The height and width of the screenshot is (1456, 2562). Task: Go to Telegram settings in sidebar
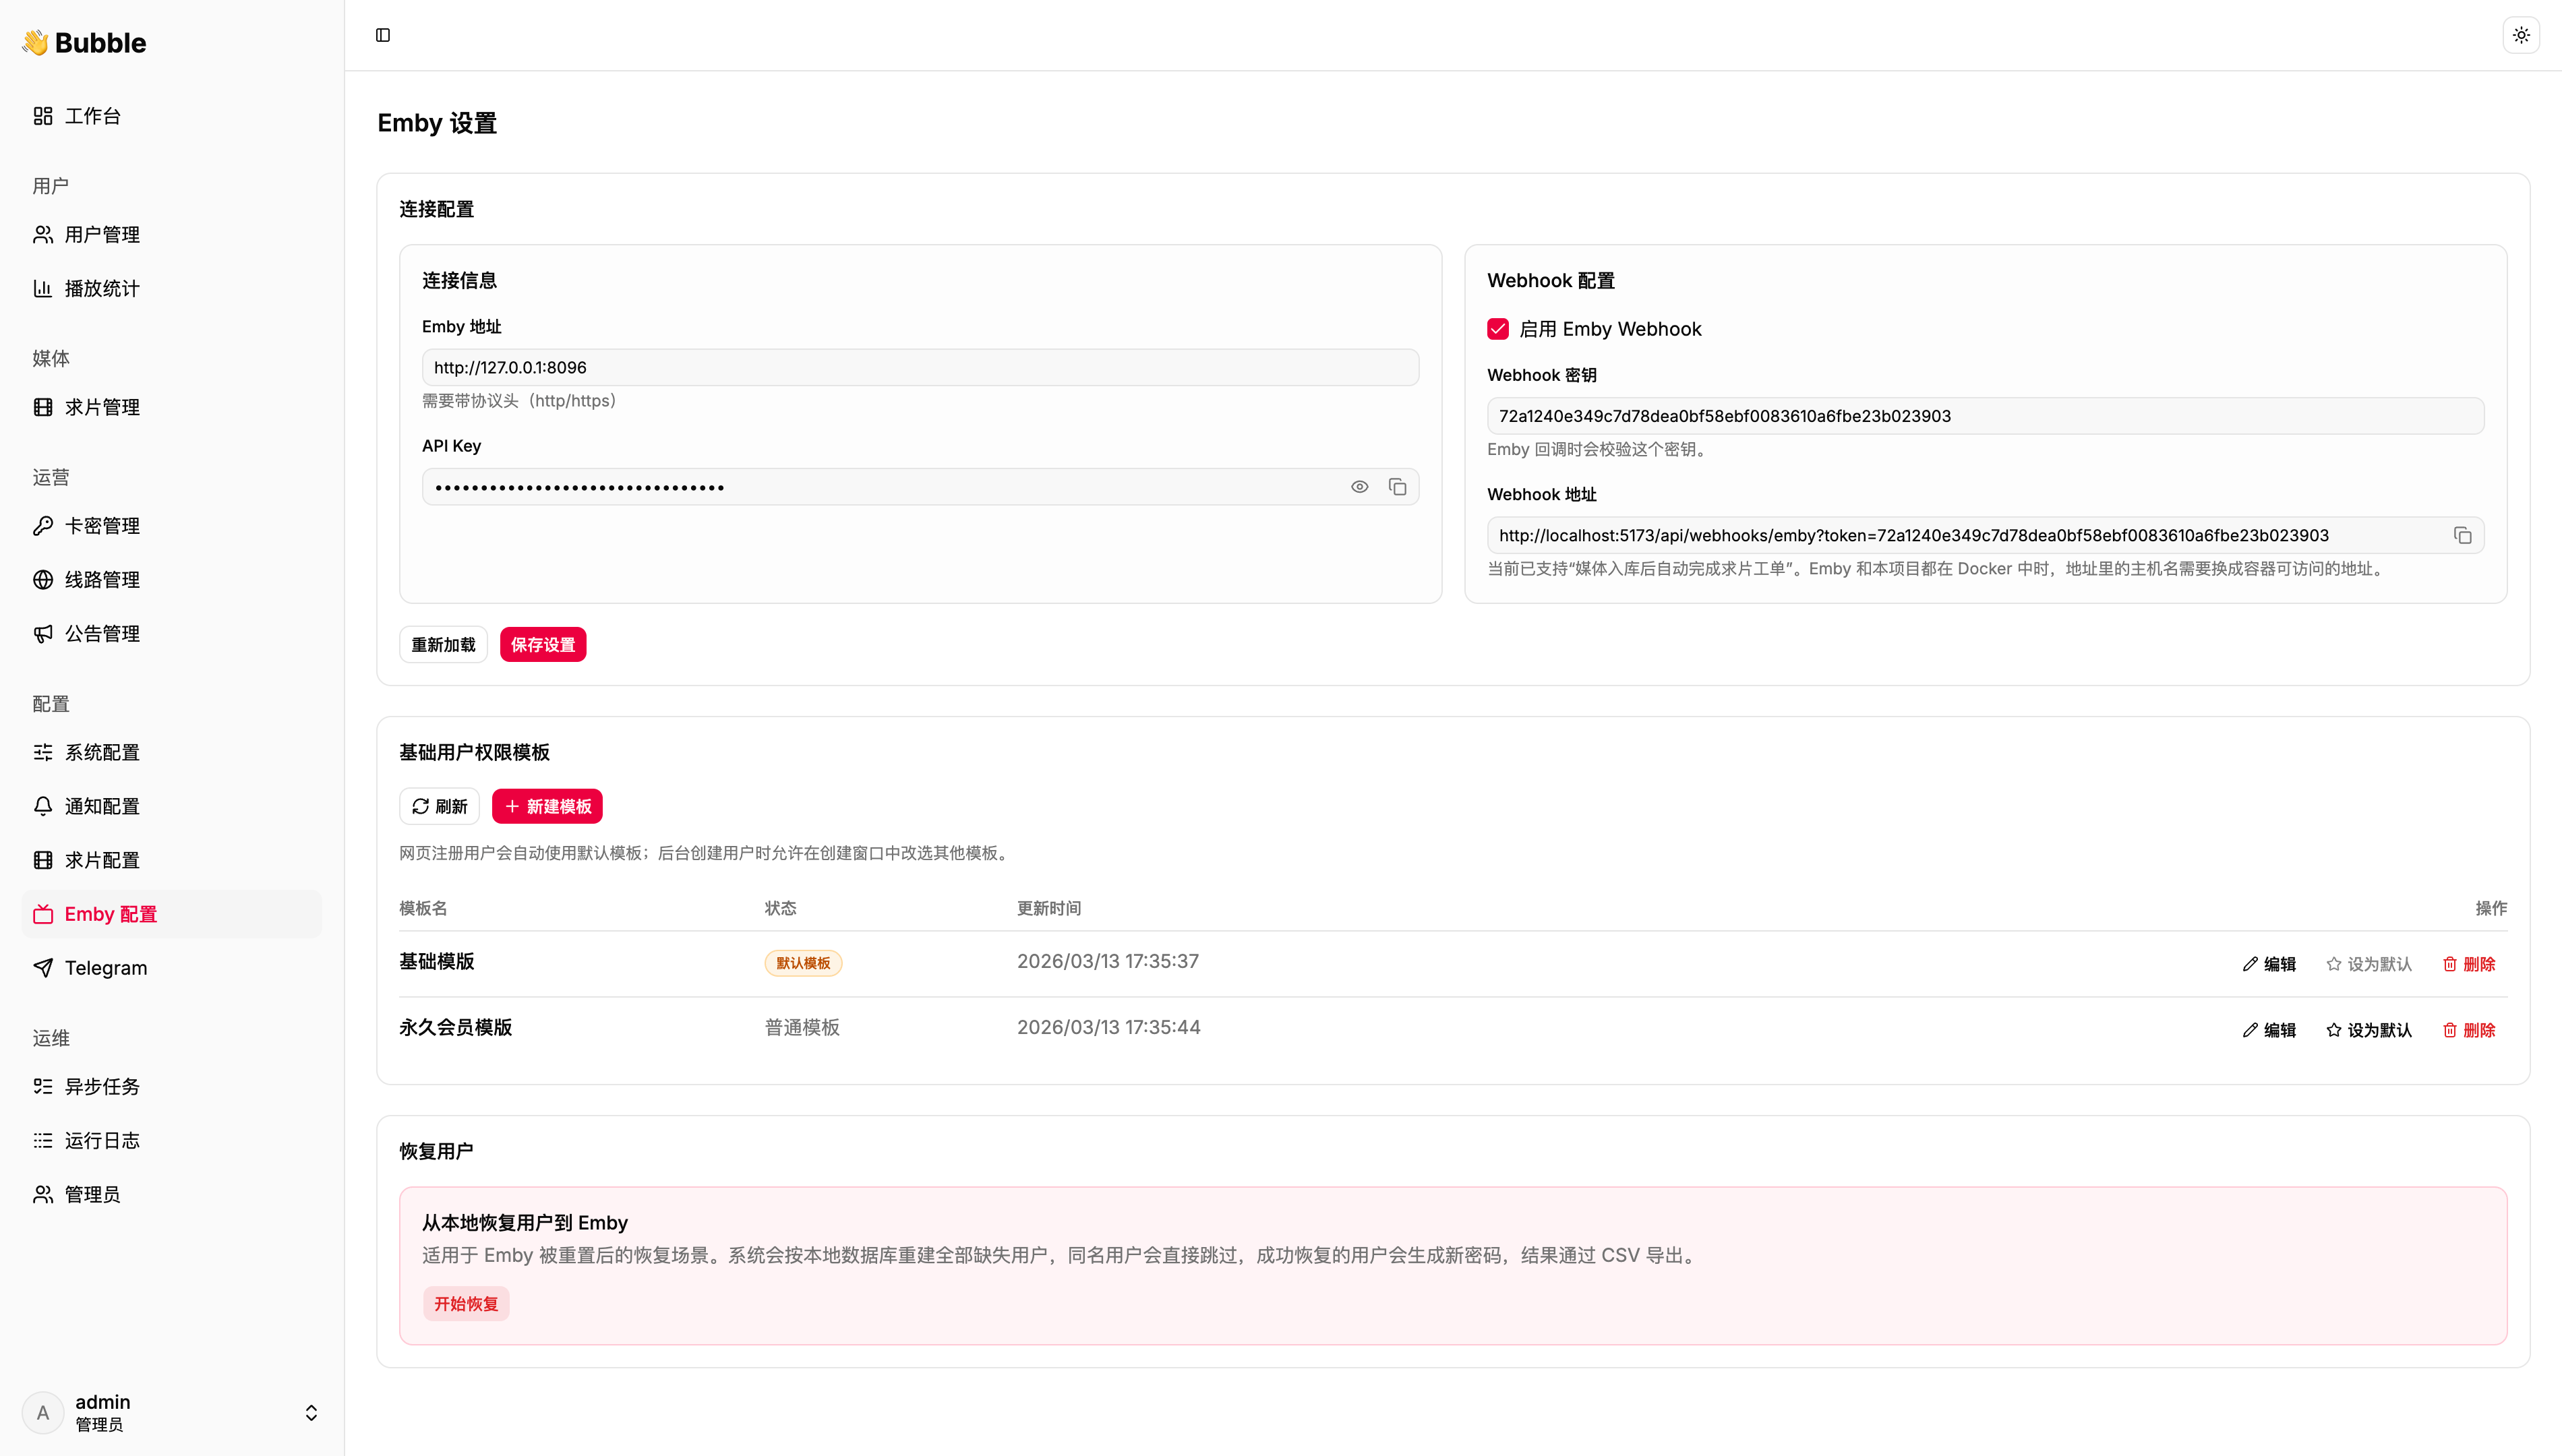coord(106,968)
